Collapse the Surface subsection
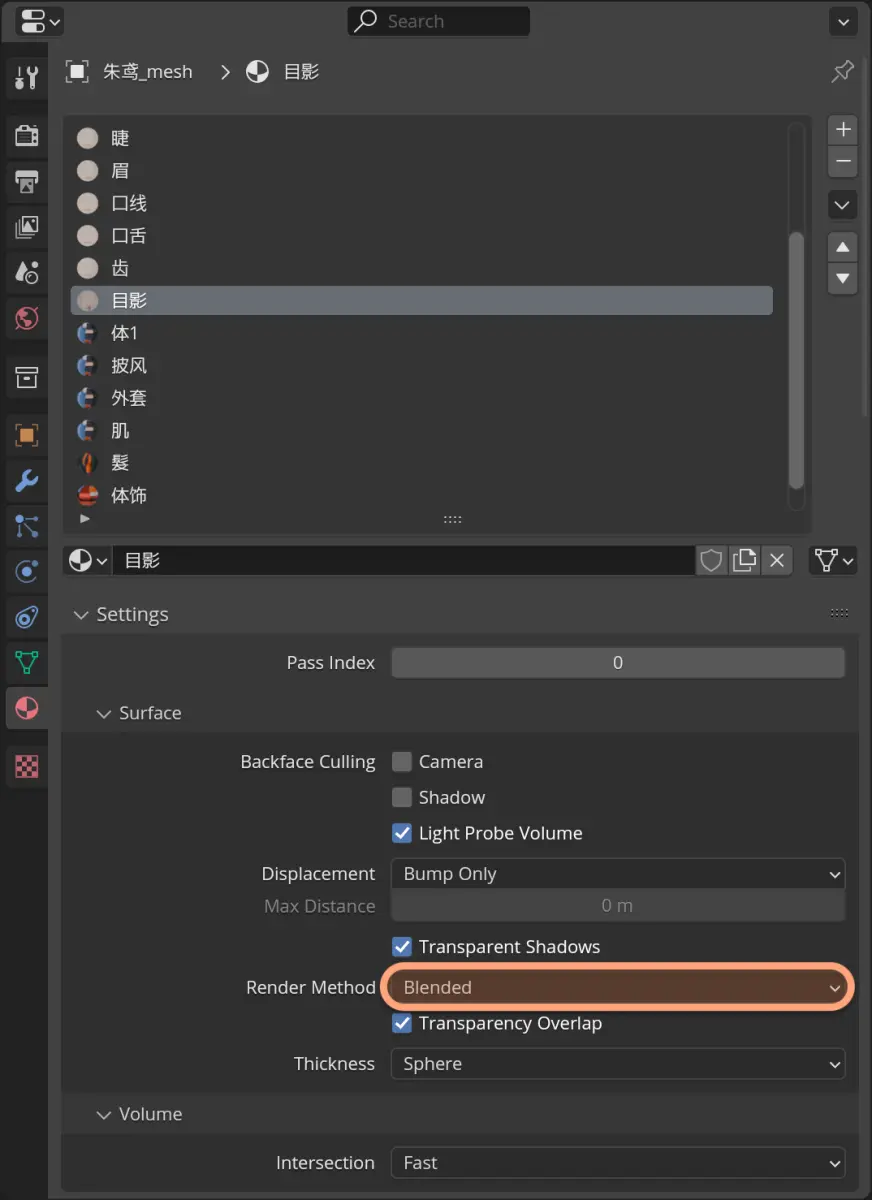 point(138,713)
